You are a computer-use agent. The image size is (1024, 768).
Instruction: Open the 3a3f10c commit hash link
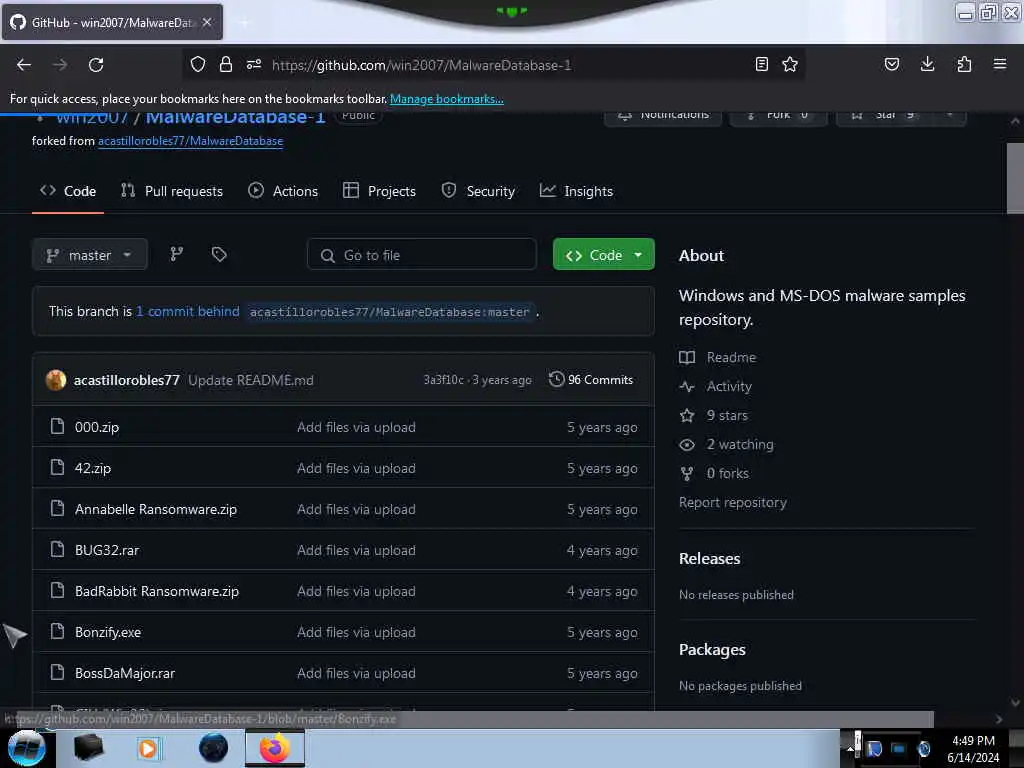[443, 380]
